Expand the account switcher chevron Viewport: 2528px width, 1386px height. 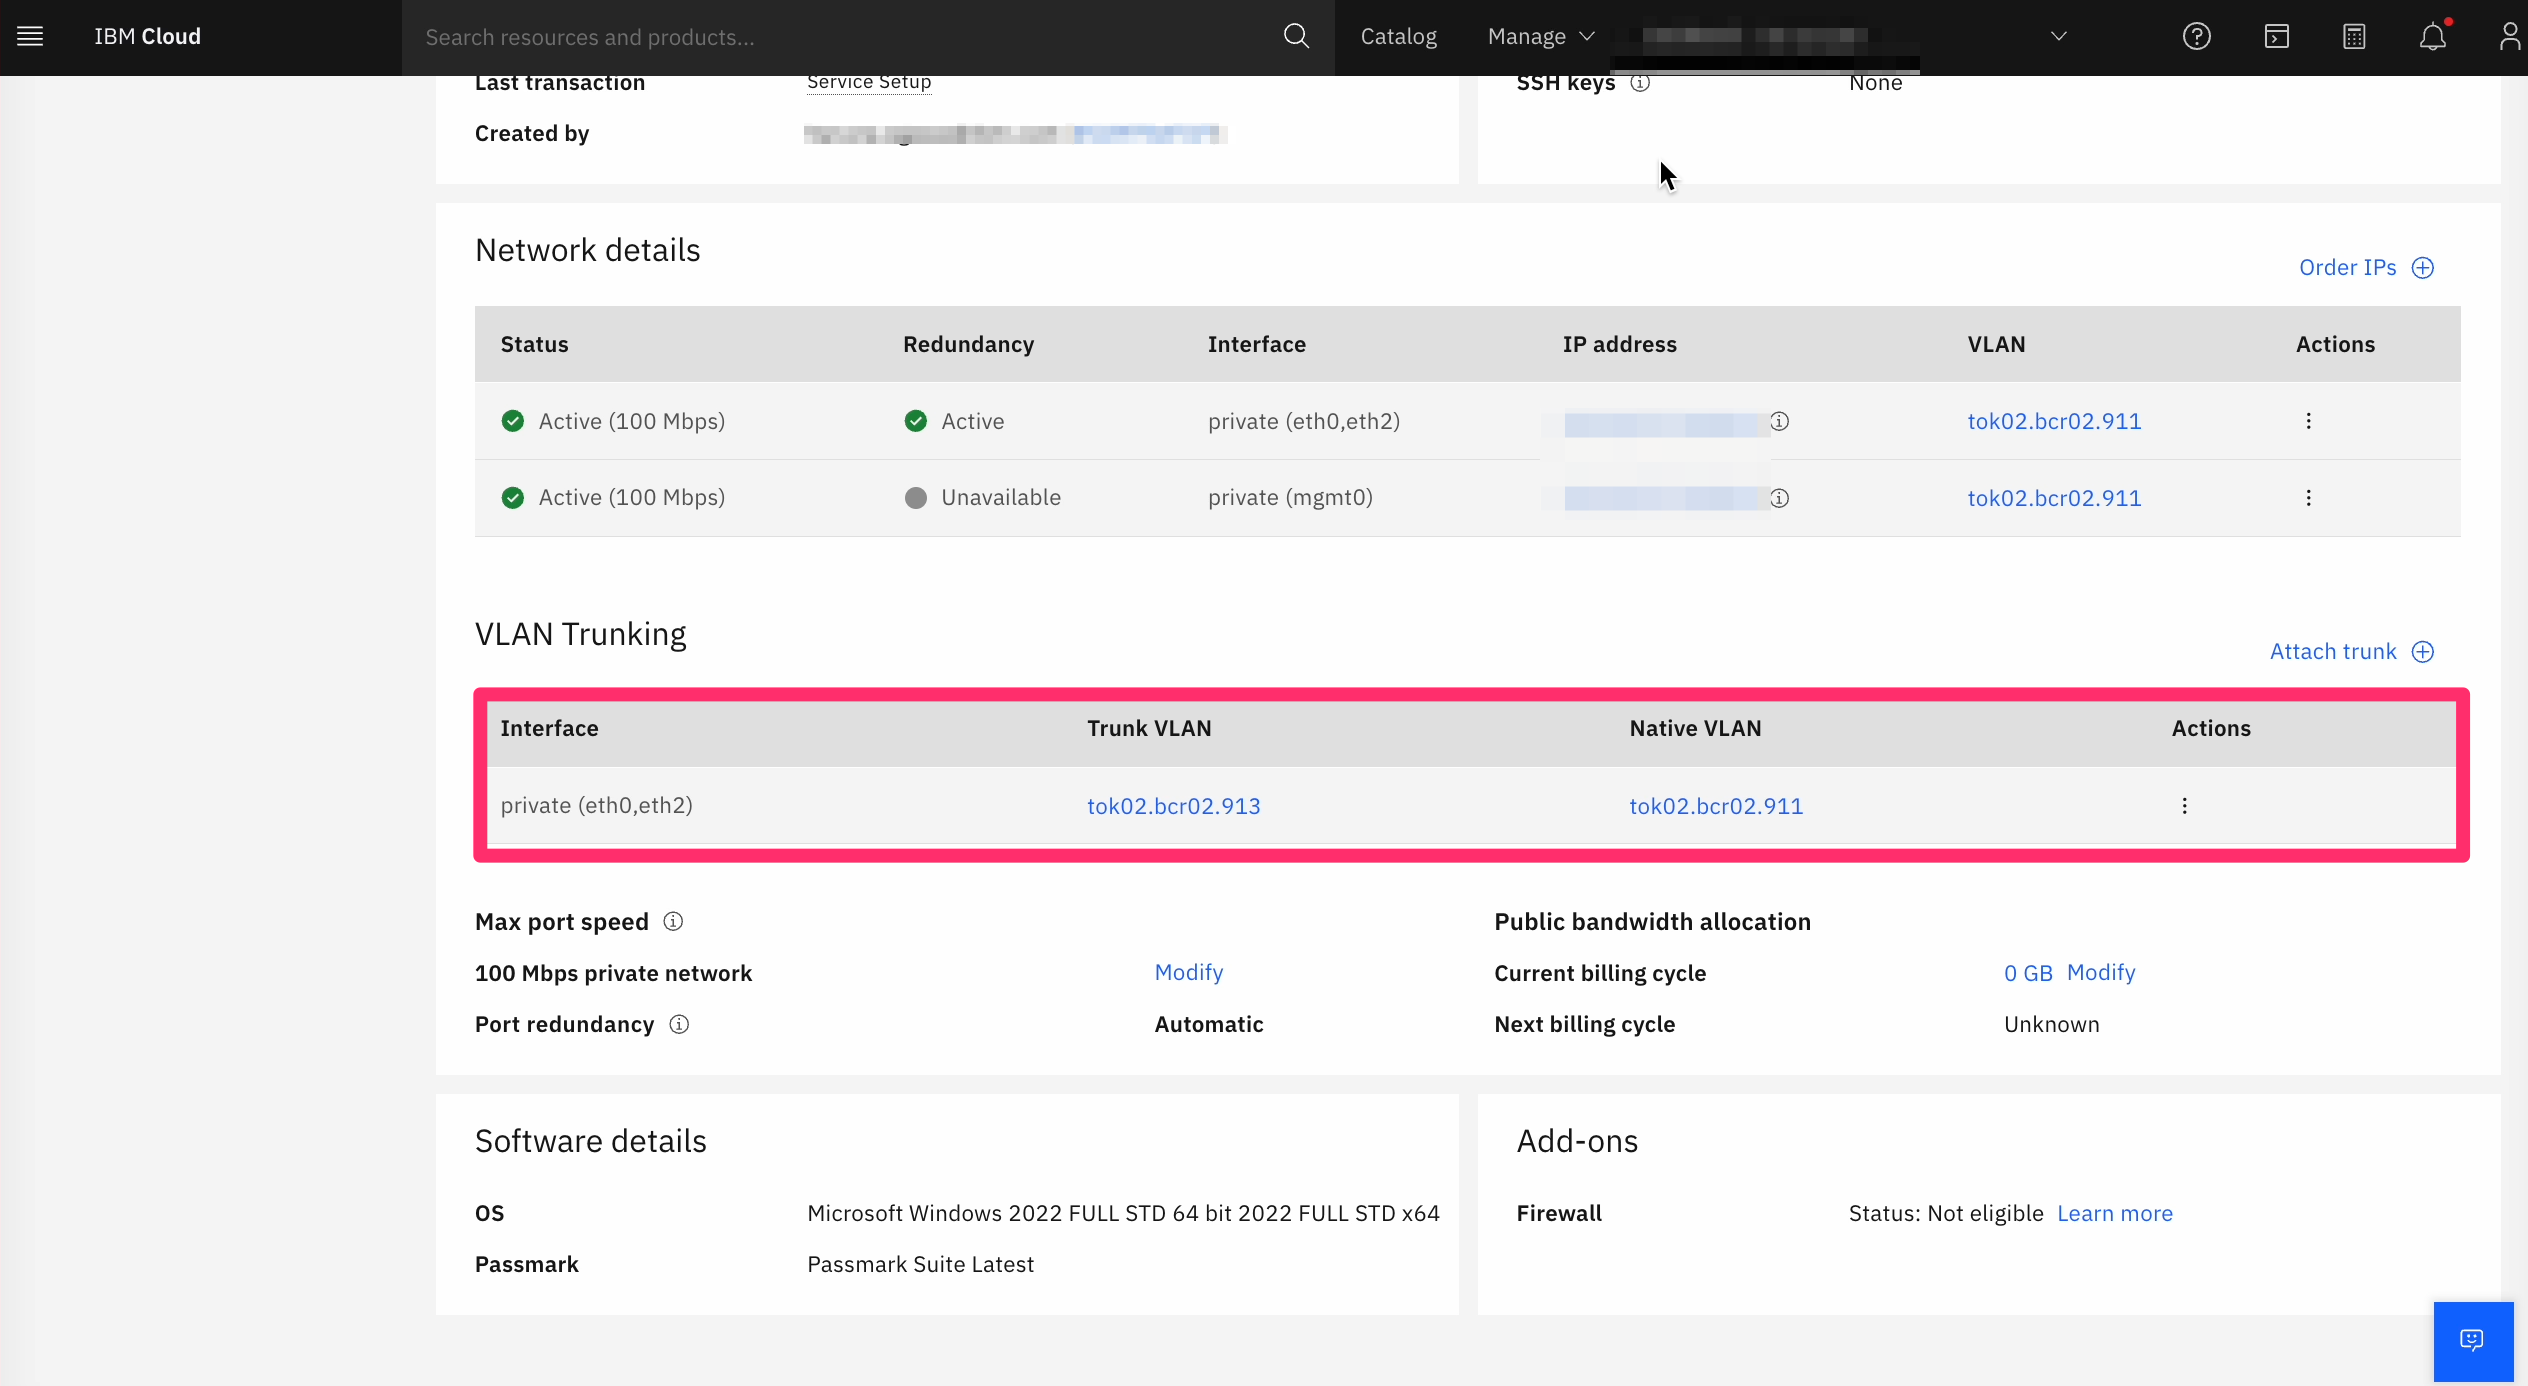pos(2058,37)
